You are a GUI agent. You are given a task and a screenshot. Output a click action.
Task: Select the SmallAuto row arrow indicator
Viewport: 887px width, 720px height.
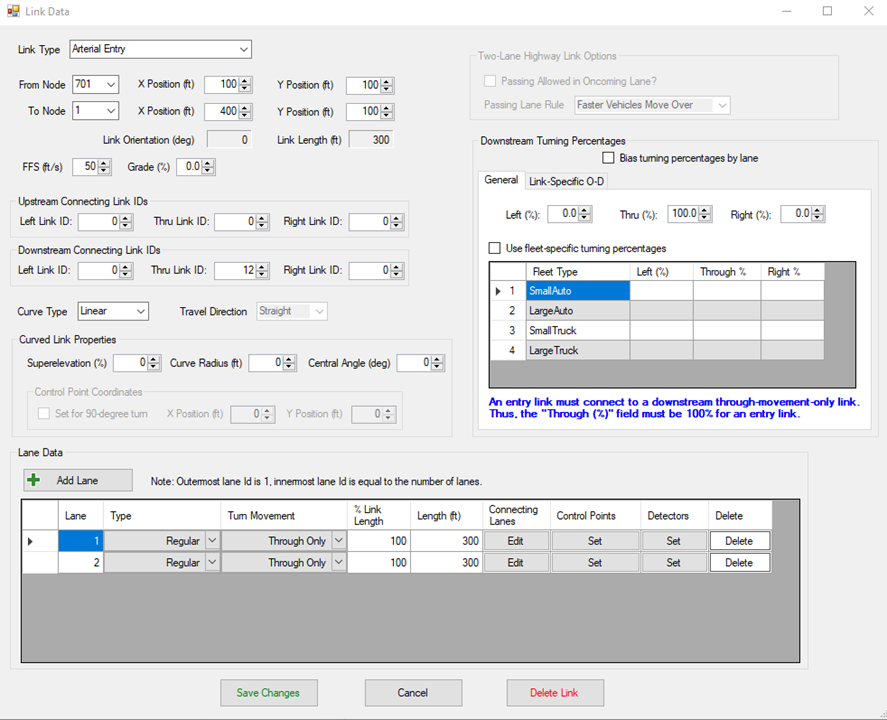(498, 291)
